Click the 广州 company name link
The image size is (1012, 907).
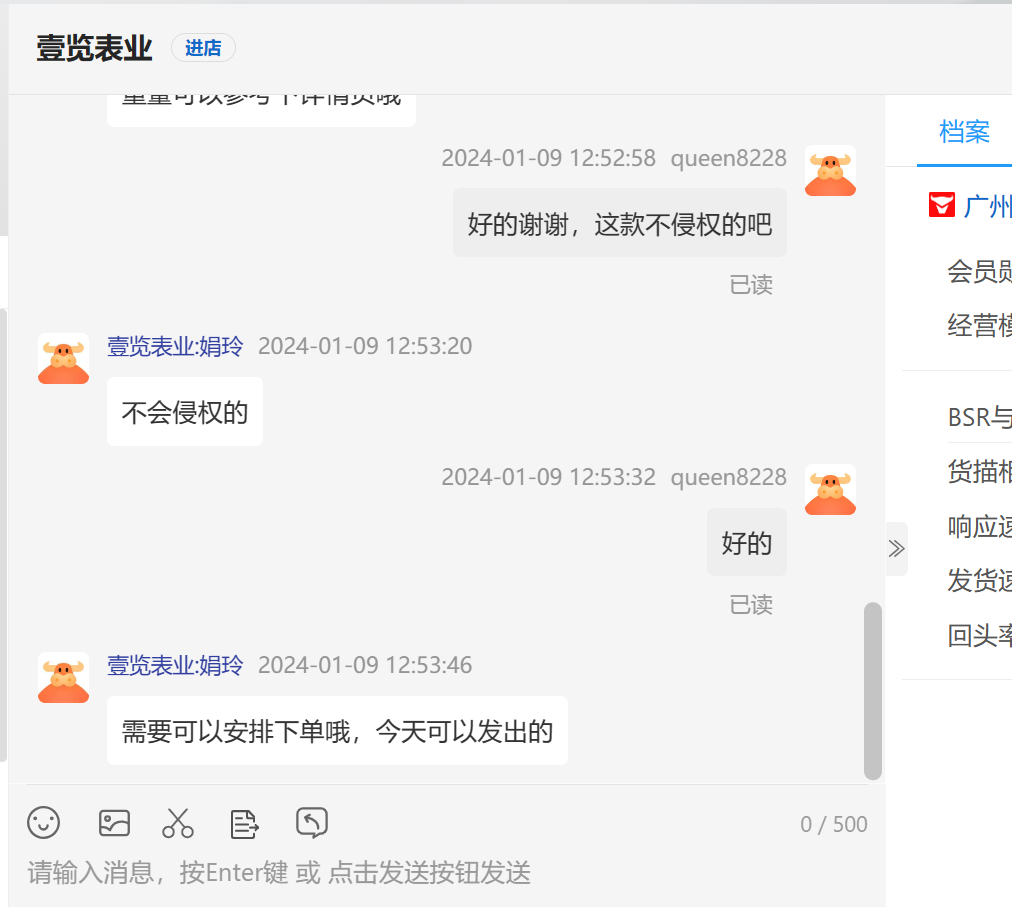(x=988, y=207)
